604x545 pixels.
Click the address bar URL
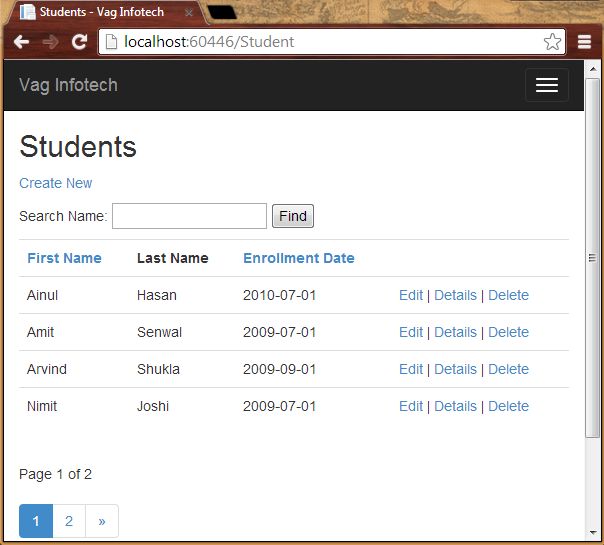tap(209, 42)
